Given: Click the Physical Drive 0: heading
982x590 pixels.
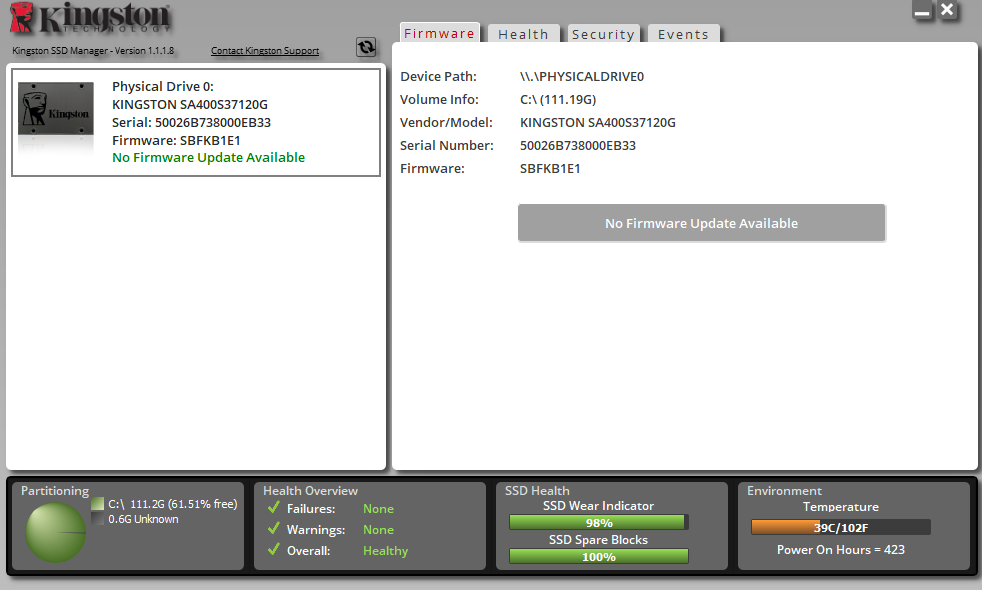Looking at the screenshot, I should click(163, 86).
